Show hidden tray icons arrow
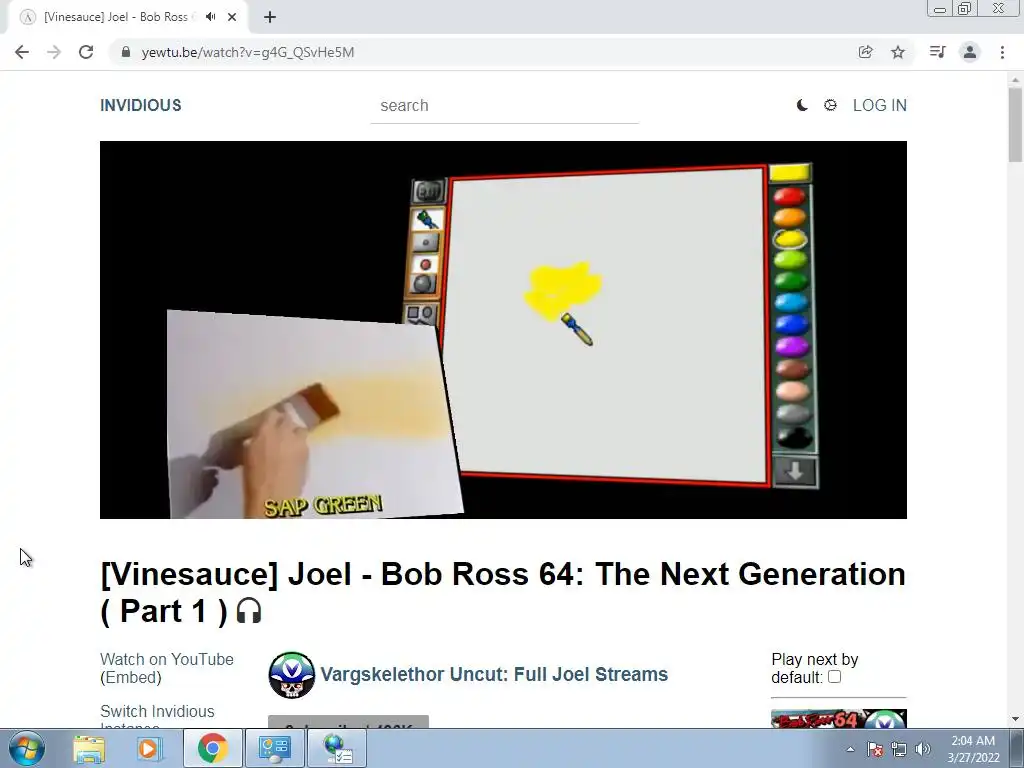 (850, 749)
